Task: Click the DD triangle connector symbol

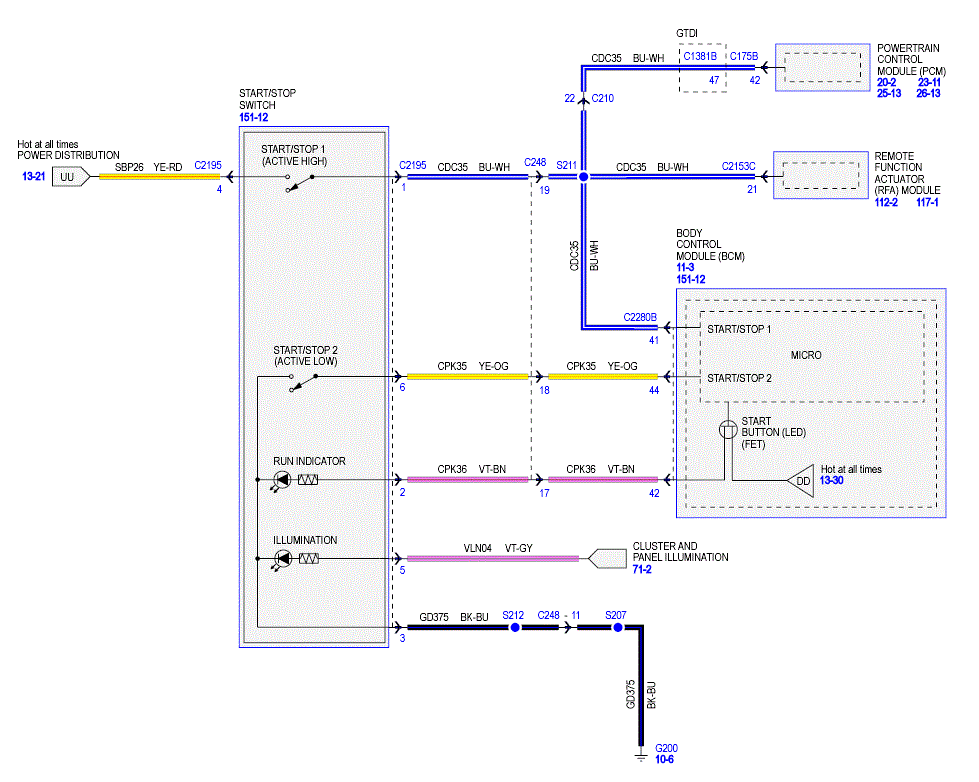Action: click(x=800, y=481)
